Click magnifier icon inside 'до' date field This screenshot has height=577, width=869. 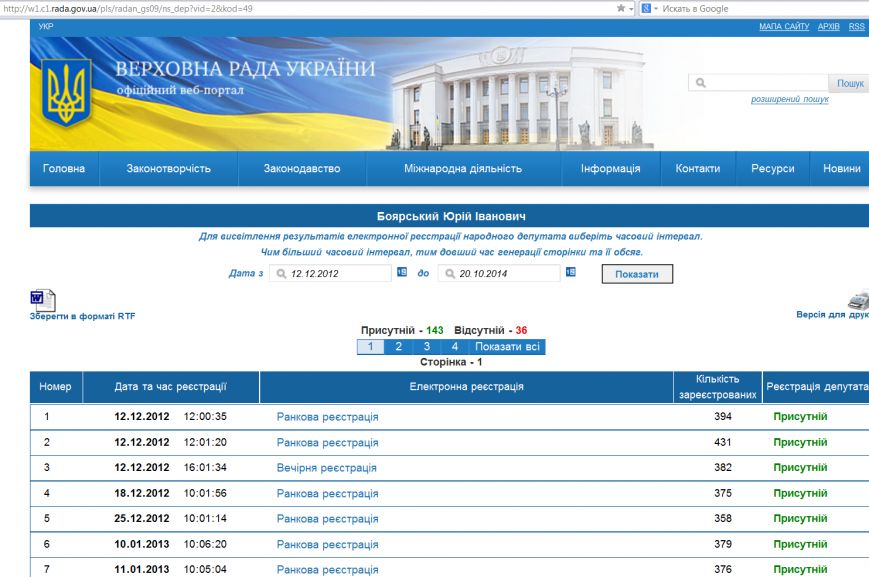[x=450, y=274]
